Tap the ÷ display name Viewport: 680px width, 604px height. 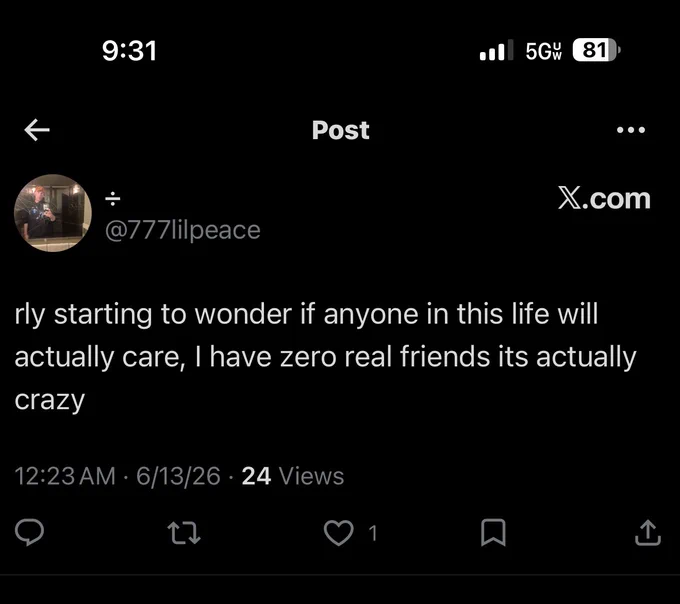coord(113,199)
